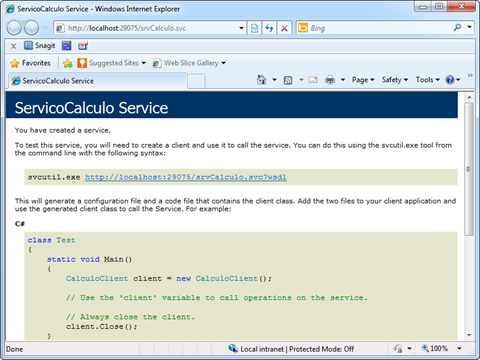Open a blank New Tab
Image resolution: width=480 pixels, height=360 pixels.
[196, 81]
